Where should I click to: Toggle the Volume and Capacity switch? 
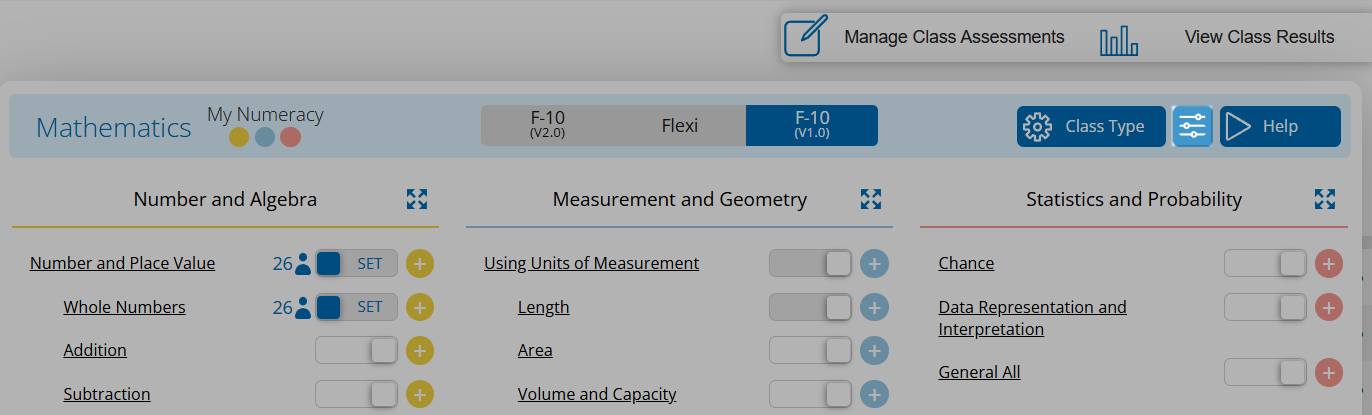click(810, 394)
